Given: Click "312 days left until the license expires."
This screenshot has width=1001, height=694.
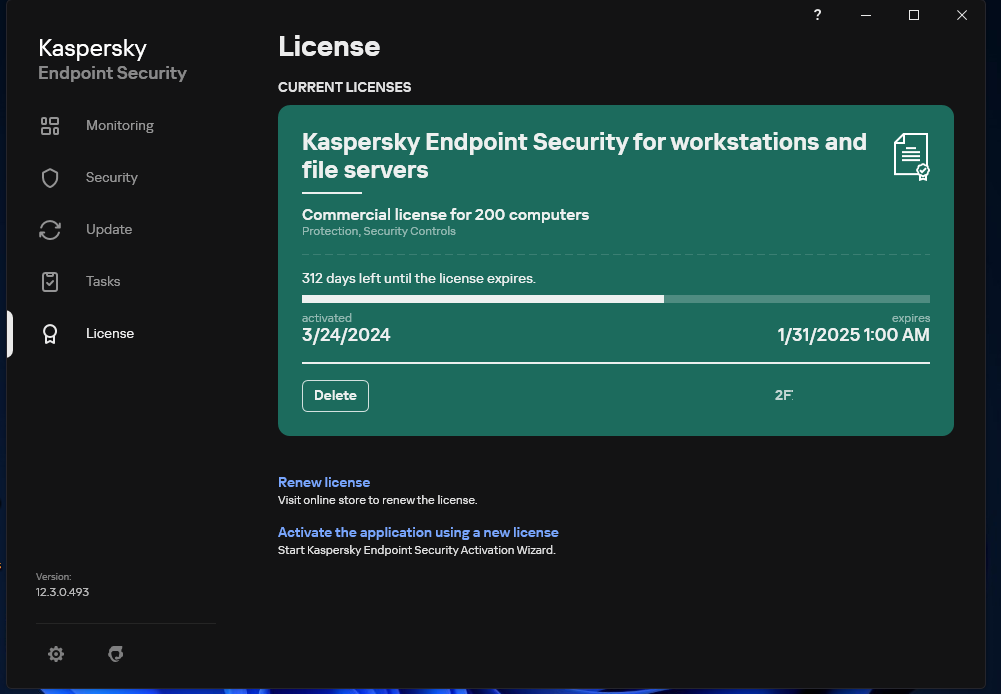Looking at the screenshot, I should coord(419,279).
